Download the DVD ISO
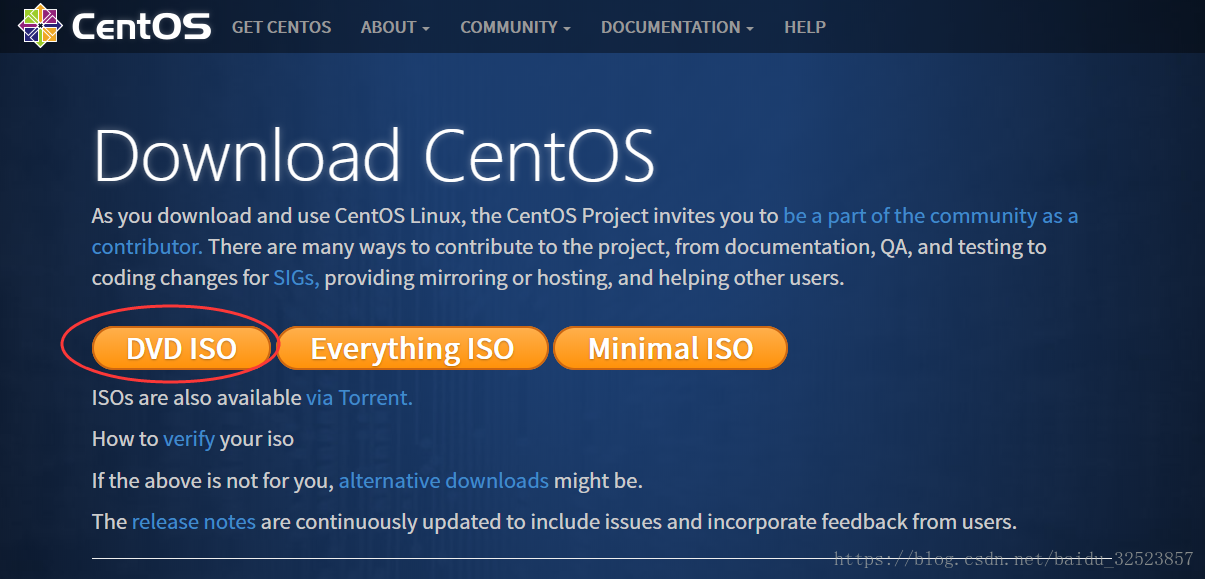The width and height of the screenshot is (1205, 579). coord(182,348)
